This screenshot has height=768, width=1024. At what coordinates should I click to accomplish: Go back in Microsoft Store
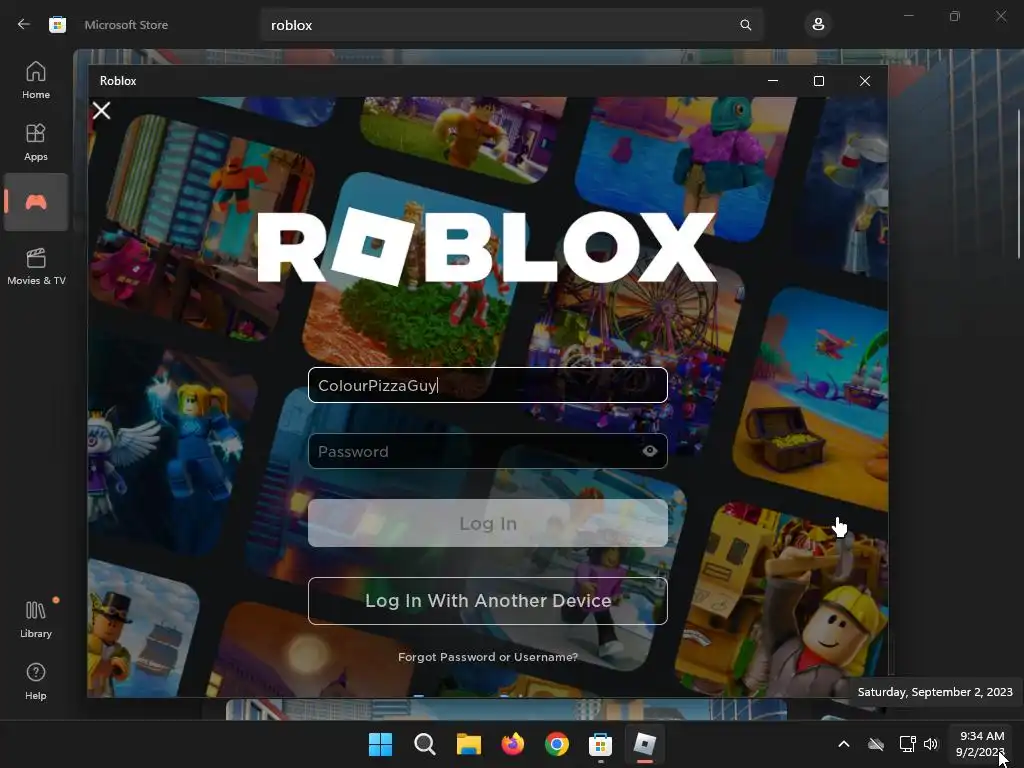[24, 25]
